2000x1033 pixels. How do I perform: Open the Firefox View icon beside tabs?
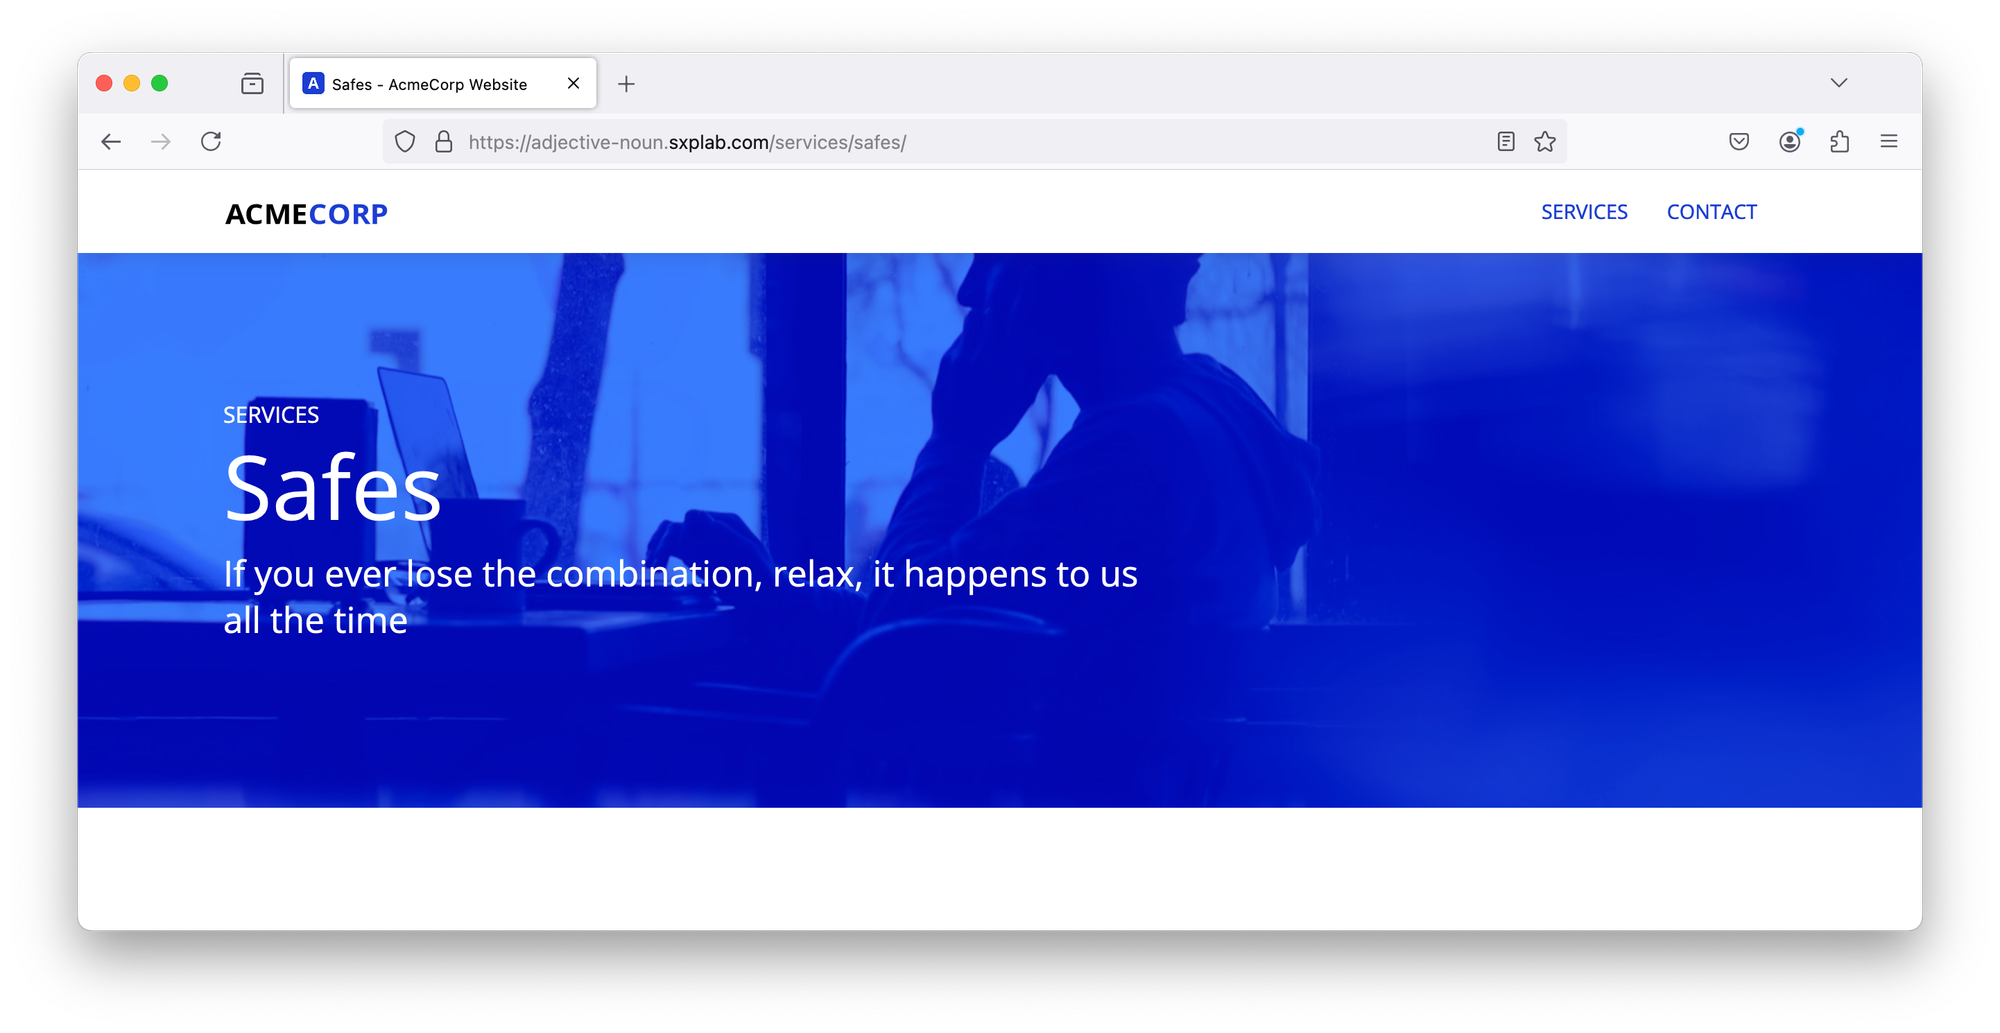pos(253,84)
